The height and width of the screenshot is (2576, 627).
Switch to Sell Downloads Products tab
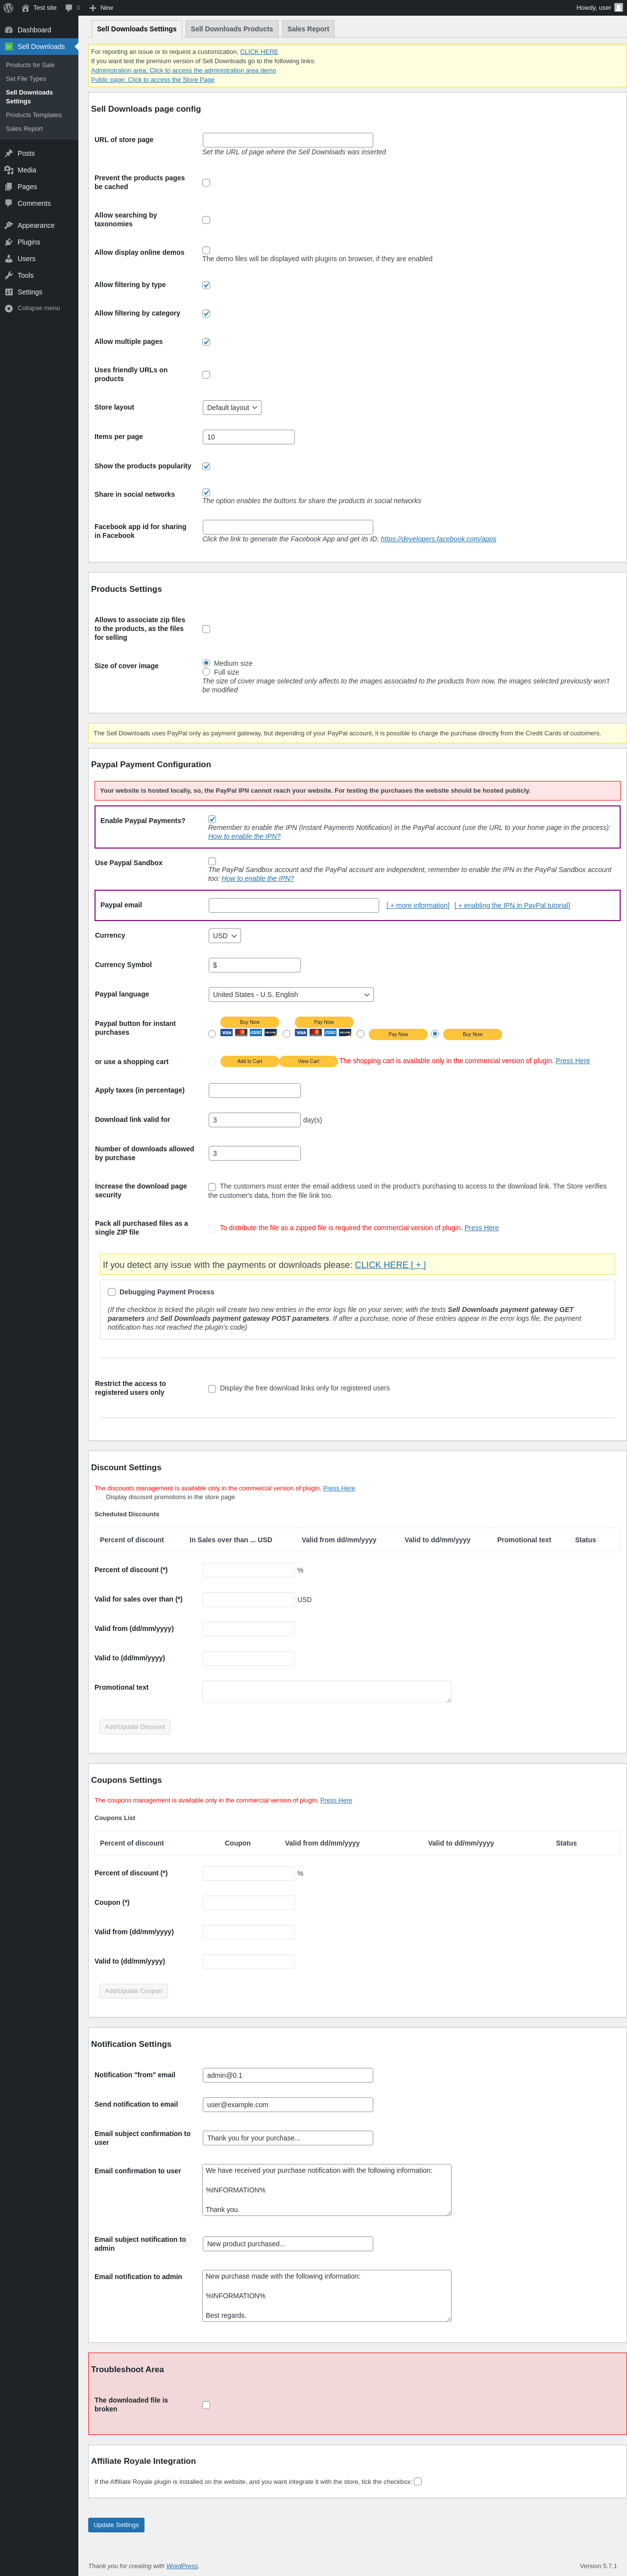[x=232, y=29]
